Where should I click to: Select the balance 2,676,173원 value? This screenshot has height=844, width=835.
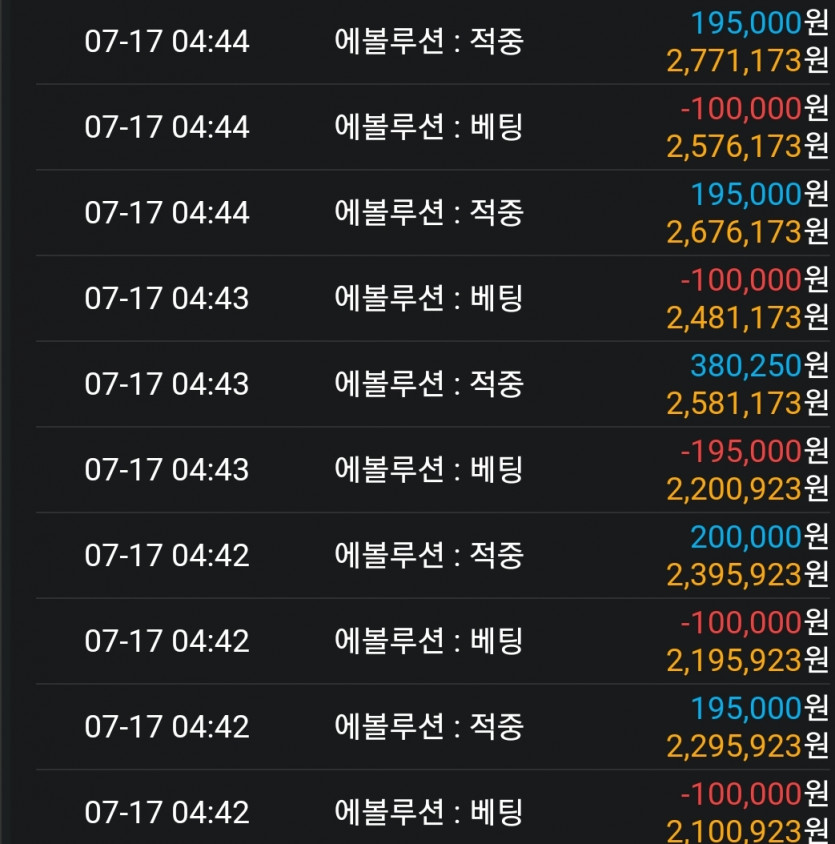tap(747, 232)
